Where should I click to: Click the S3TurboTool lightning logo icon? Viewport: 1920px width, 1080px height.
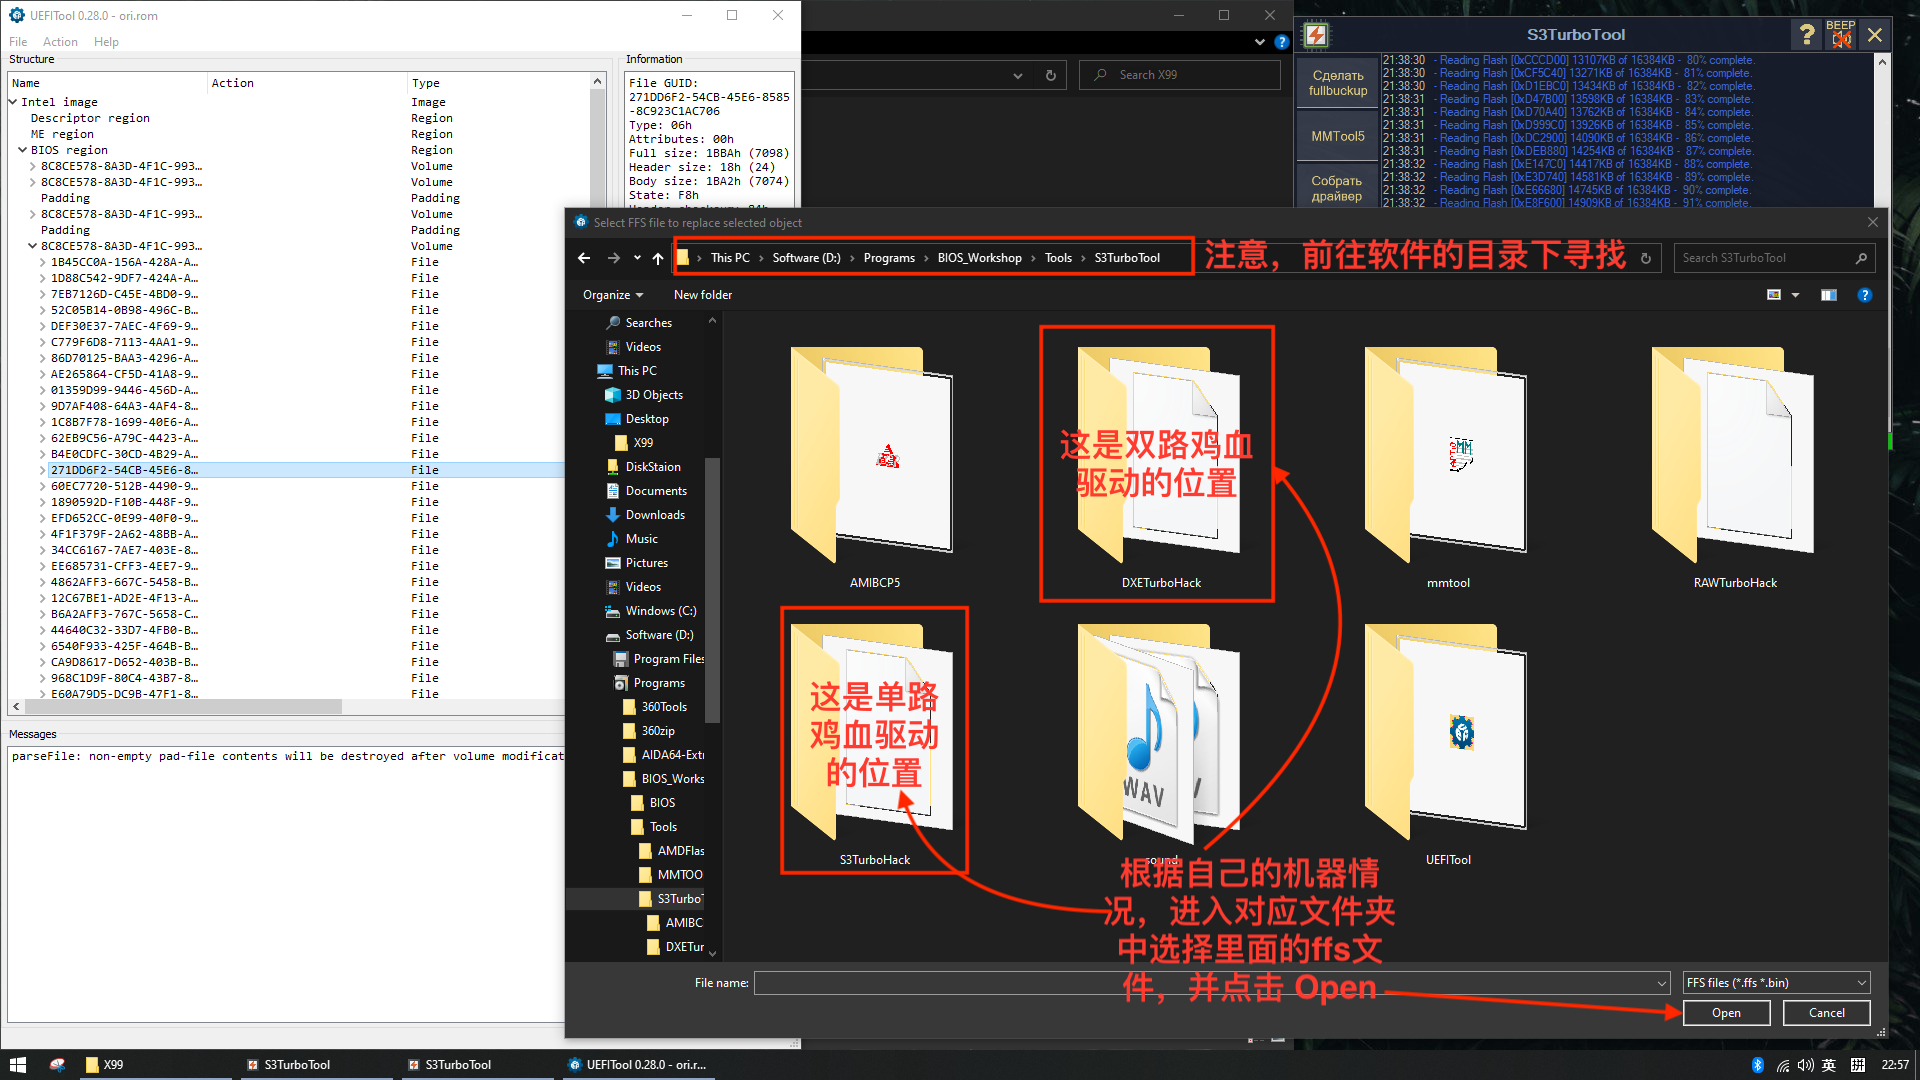point(1316,35)
